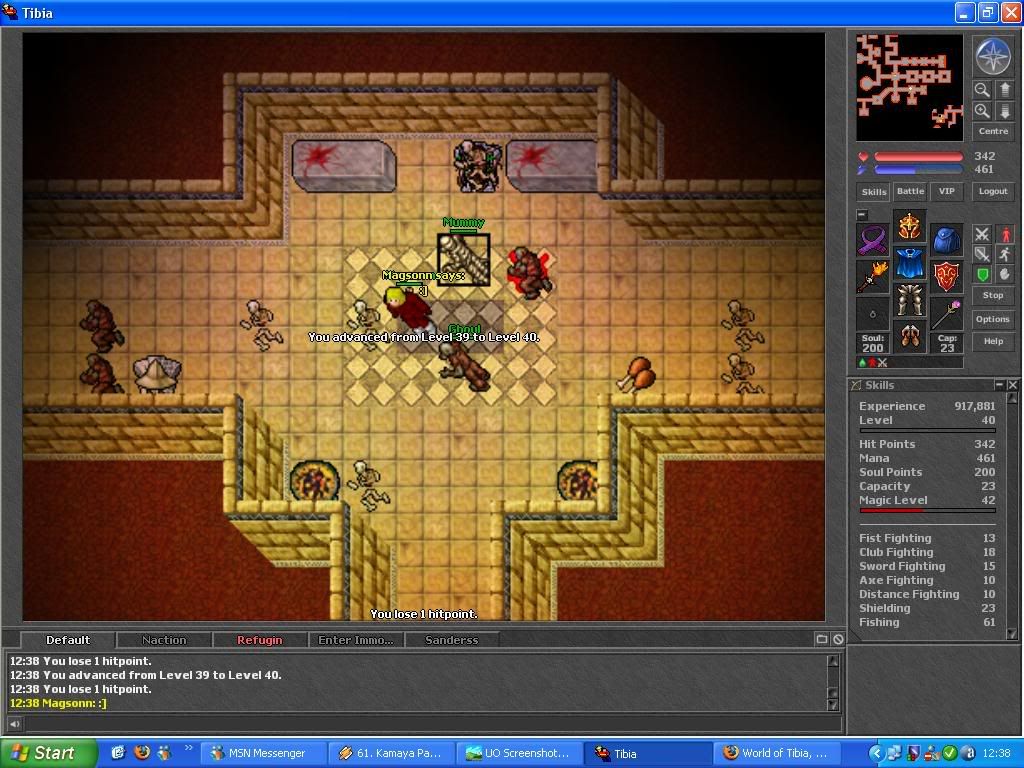Click the Magic Level progress bar
Image resolution: width=1024 pixels, height=768 pixels.
[927, 510]
